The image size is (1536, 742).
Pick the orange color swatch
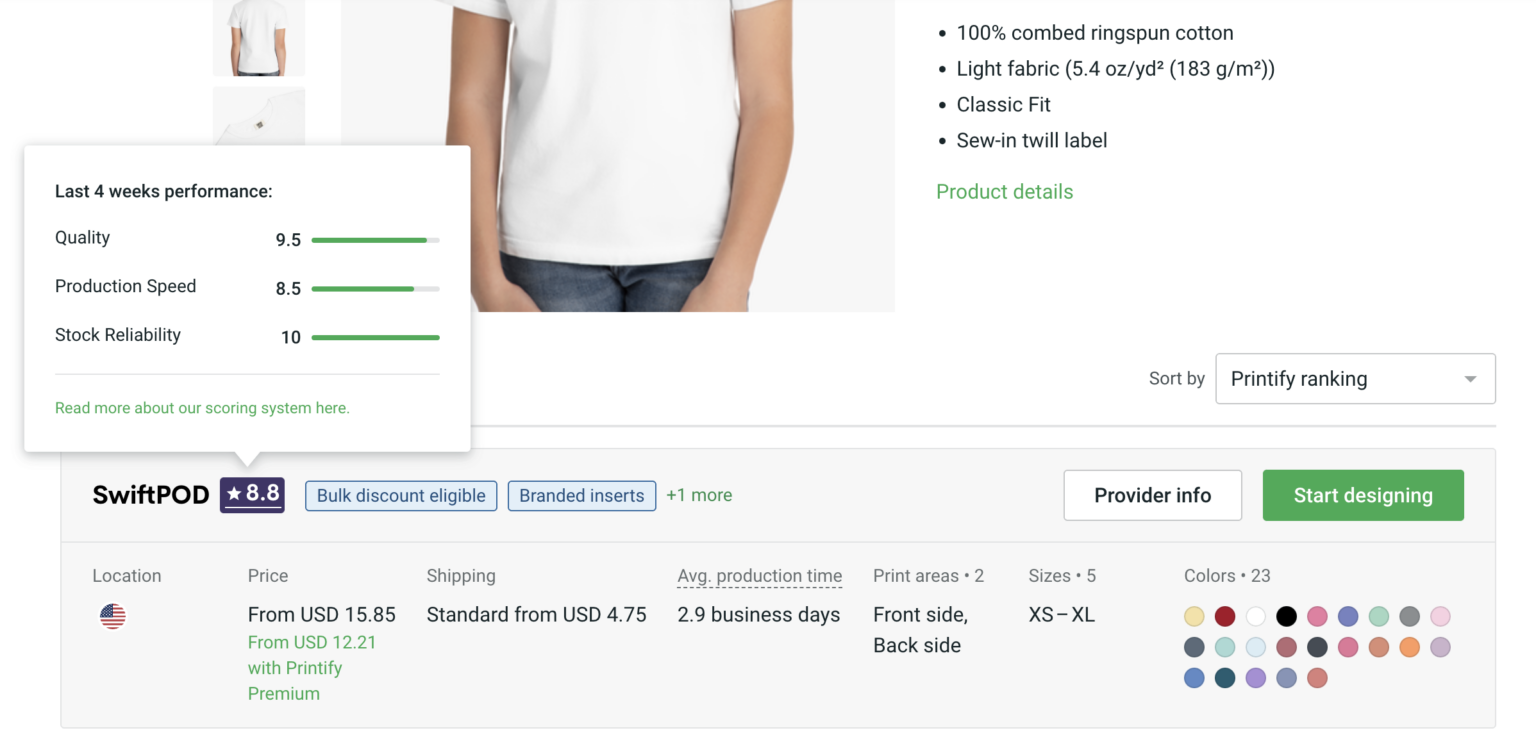coord(1409,647)
